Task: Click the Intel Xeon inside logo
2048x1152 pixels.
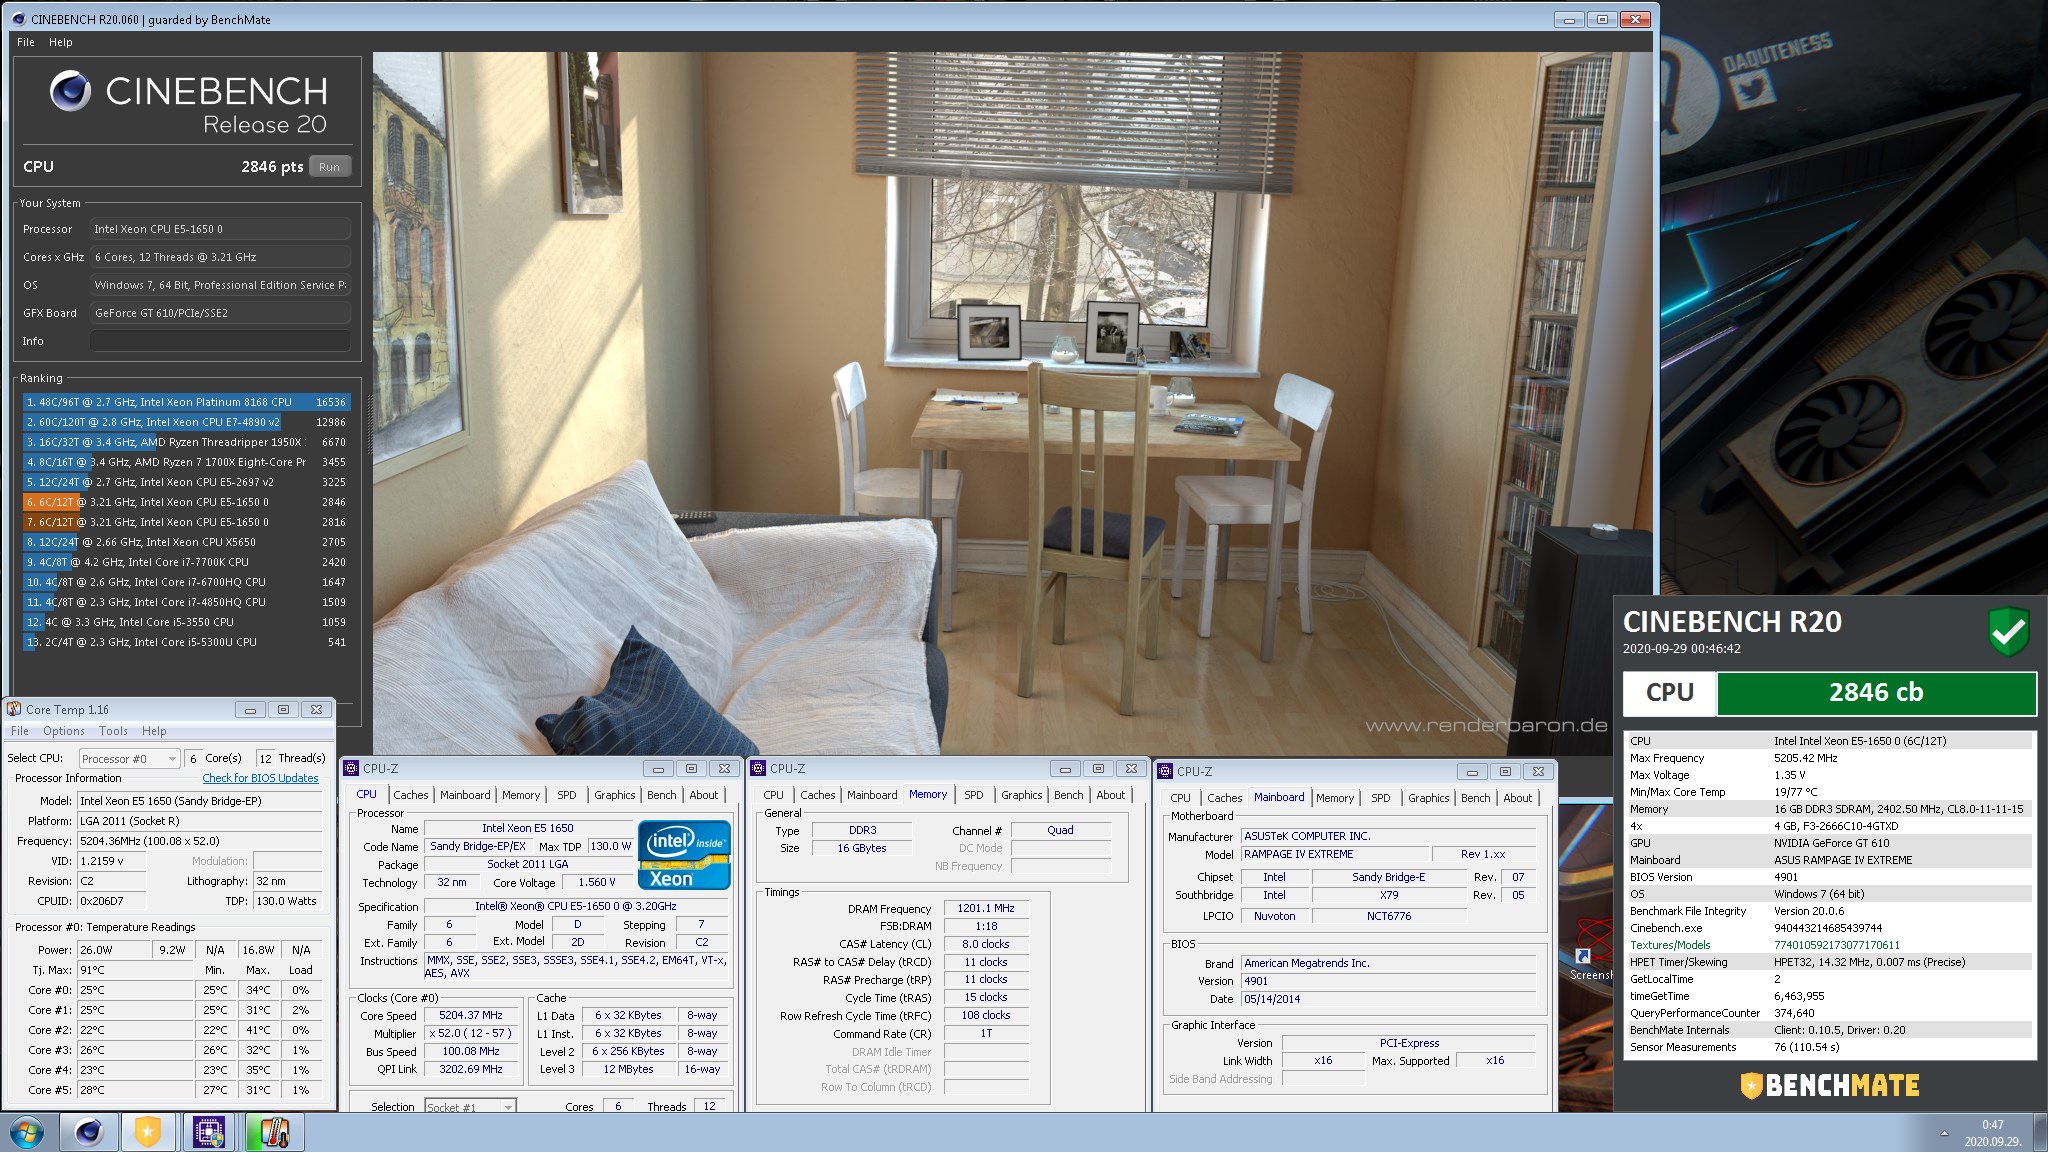Action: 684,854
